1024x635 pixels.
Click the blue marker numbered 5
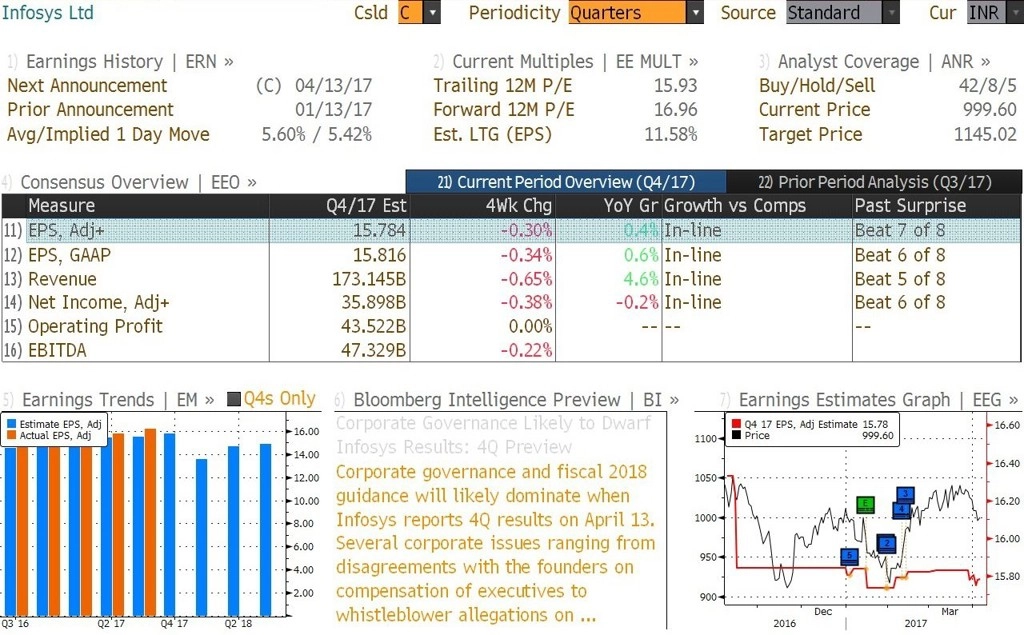coord(849,556)
